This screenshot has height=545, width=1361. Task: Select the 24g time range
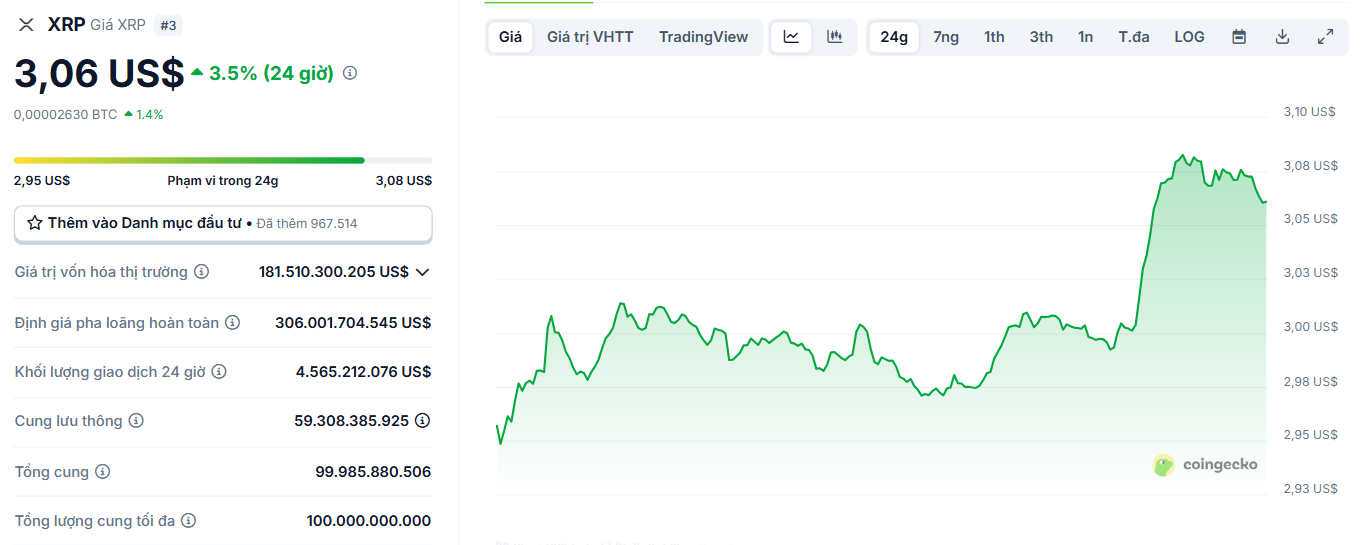pyautogui.click(x=894, y=37)
